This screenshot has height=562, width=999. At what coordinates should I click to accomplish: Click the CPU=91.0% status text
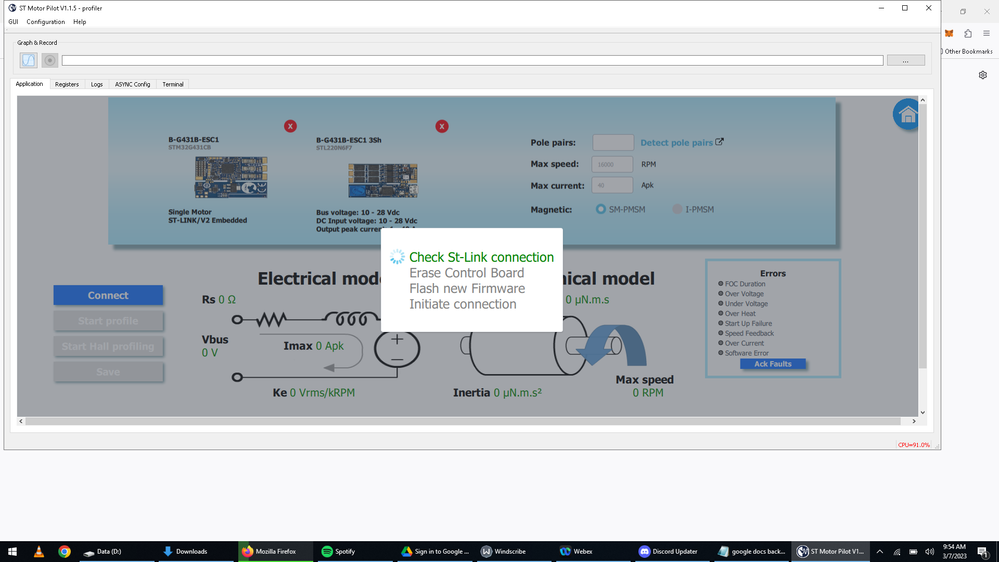(914, 445)
